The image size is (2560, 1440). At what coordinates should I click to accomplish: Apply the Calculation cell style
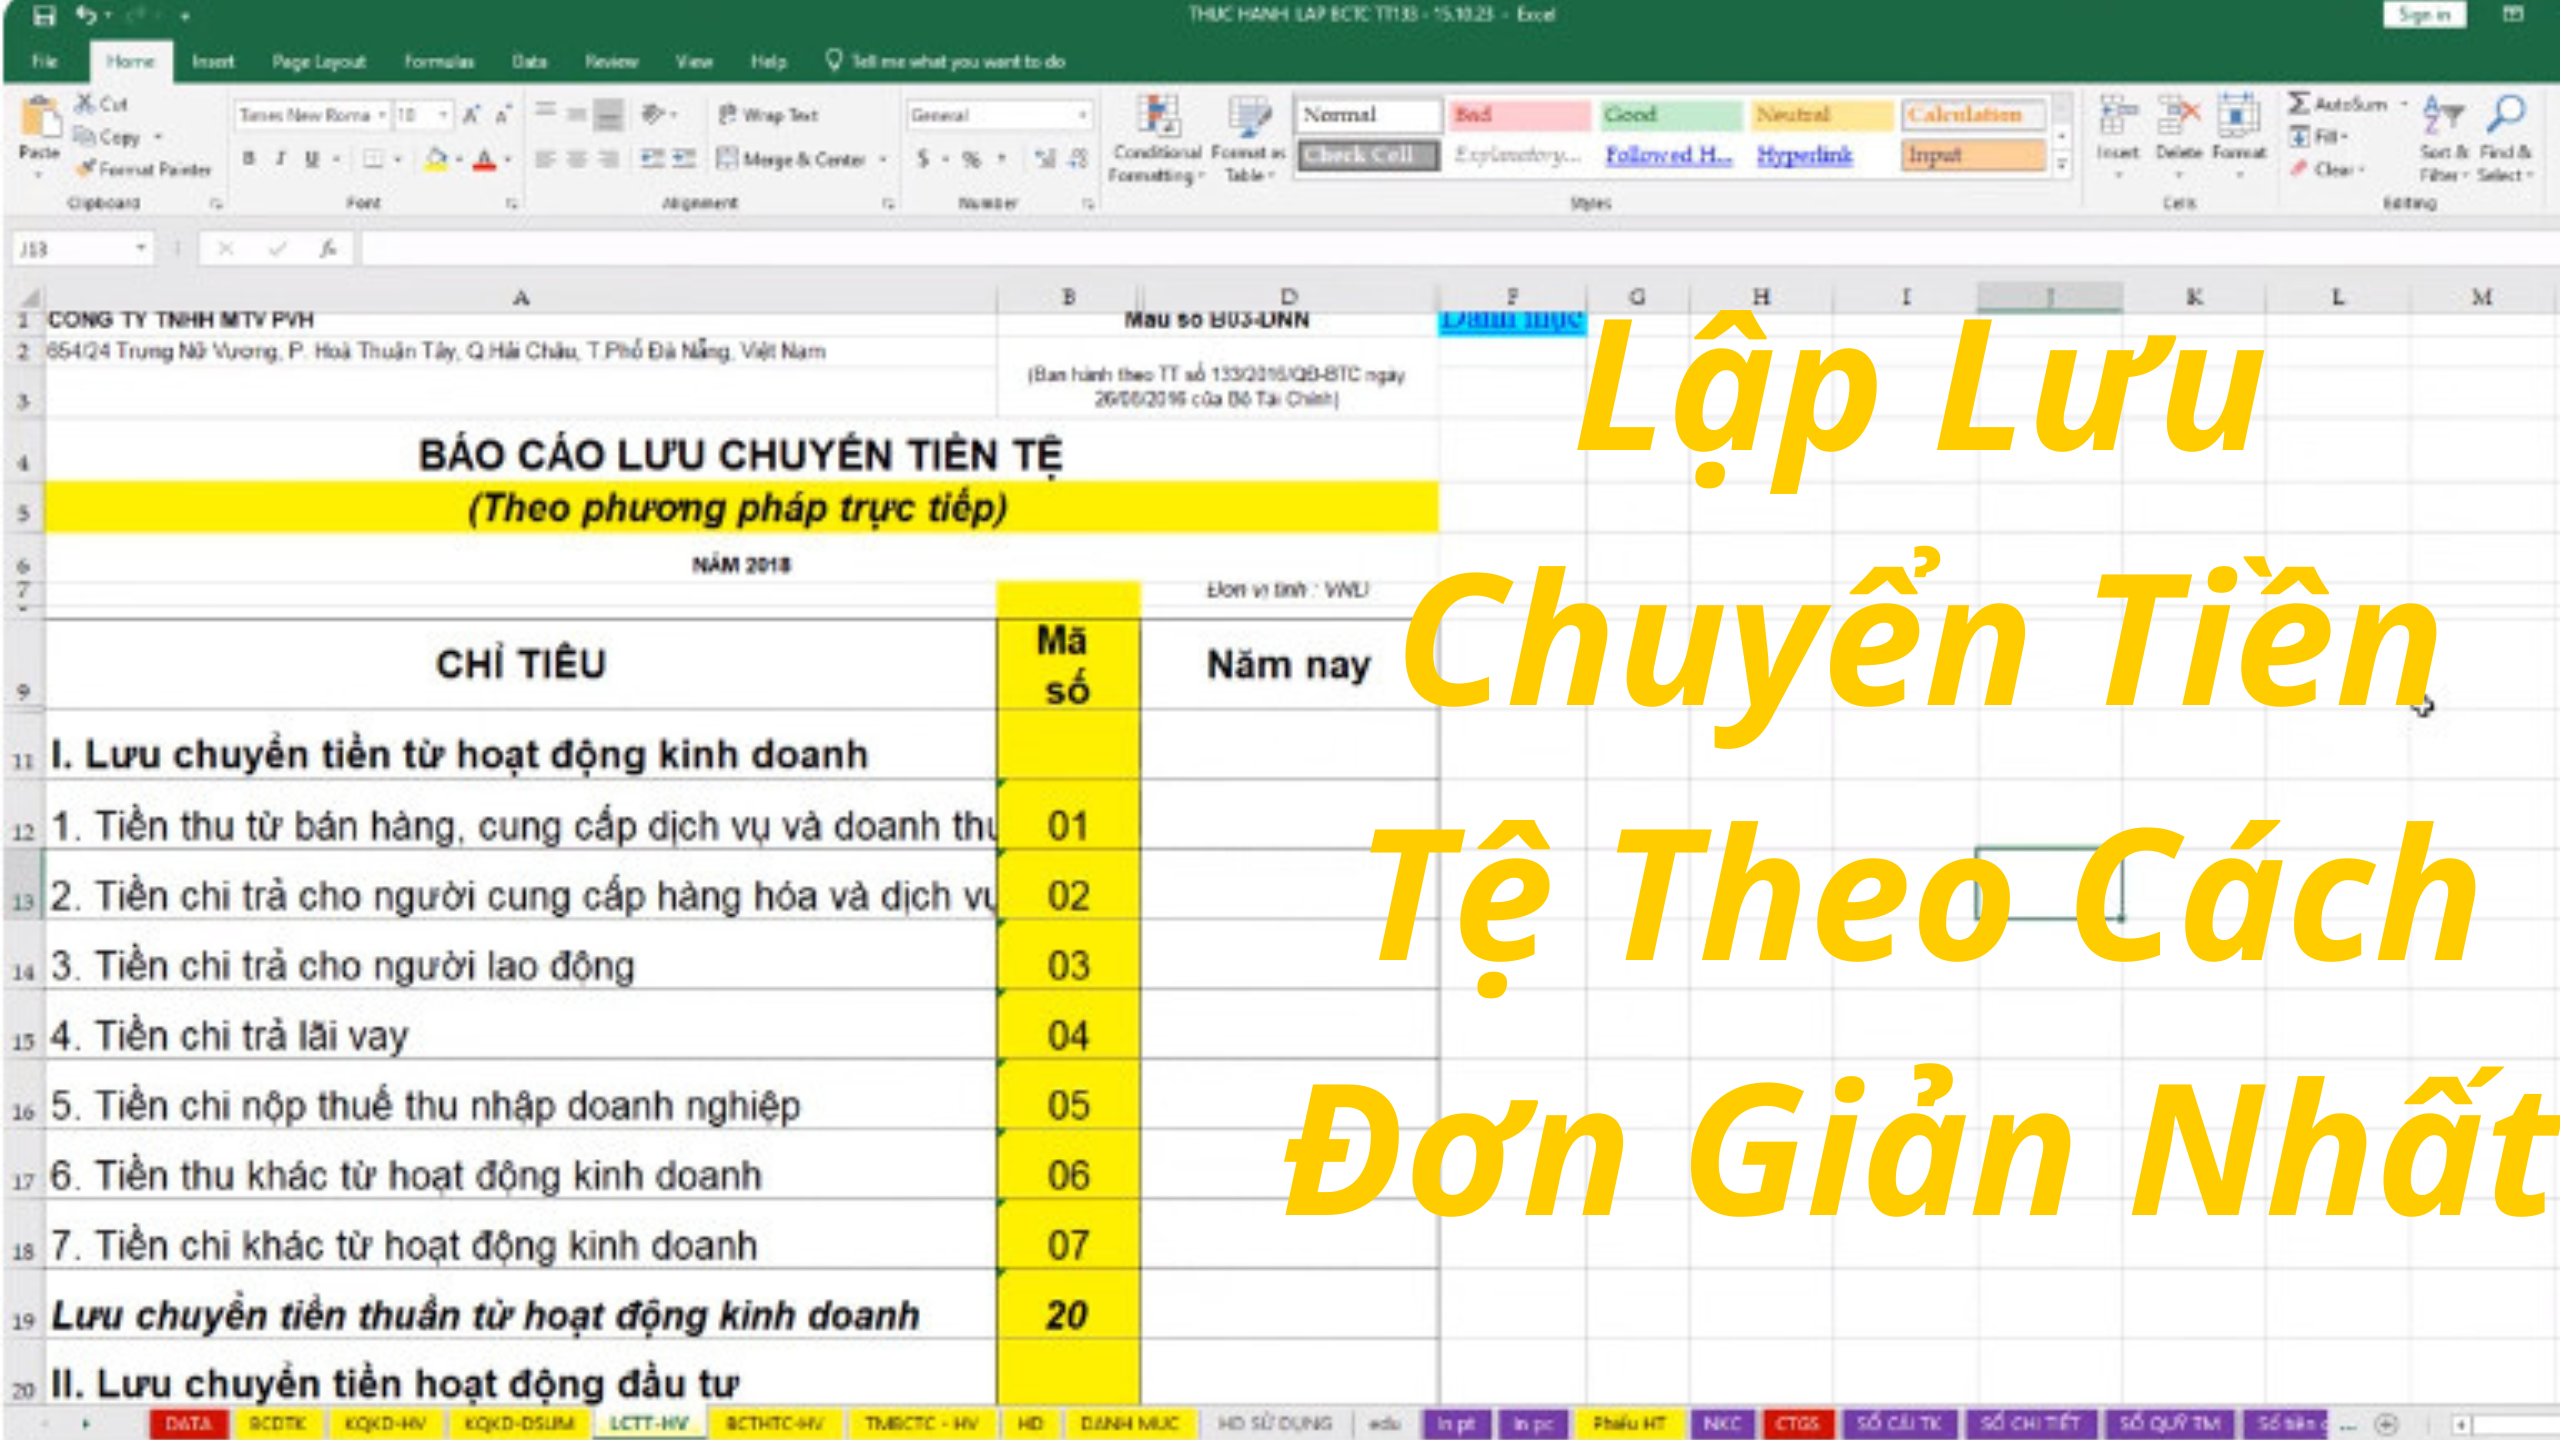(1972, 115)
